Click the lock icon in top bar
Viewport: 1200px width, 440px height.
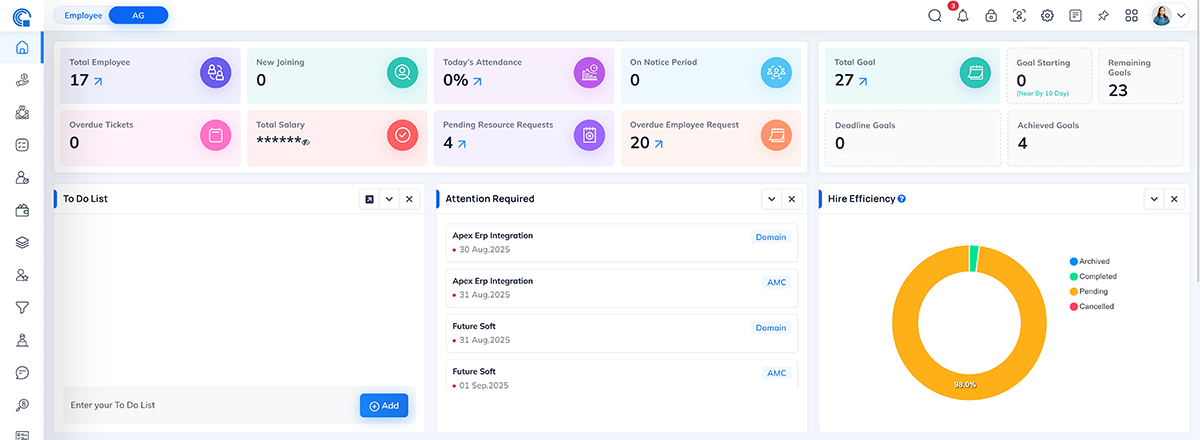click(991, 16)
